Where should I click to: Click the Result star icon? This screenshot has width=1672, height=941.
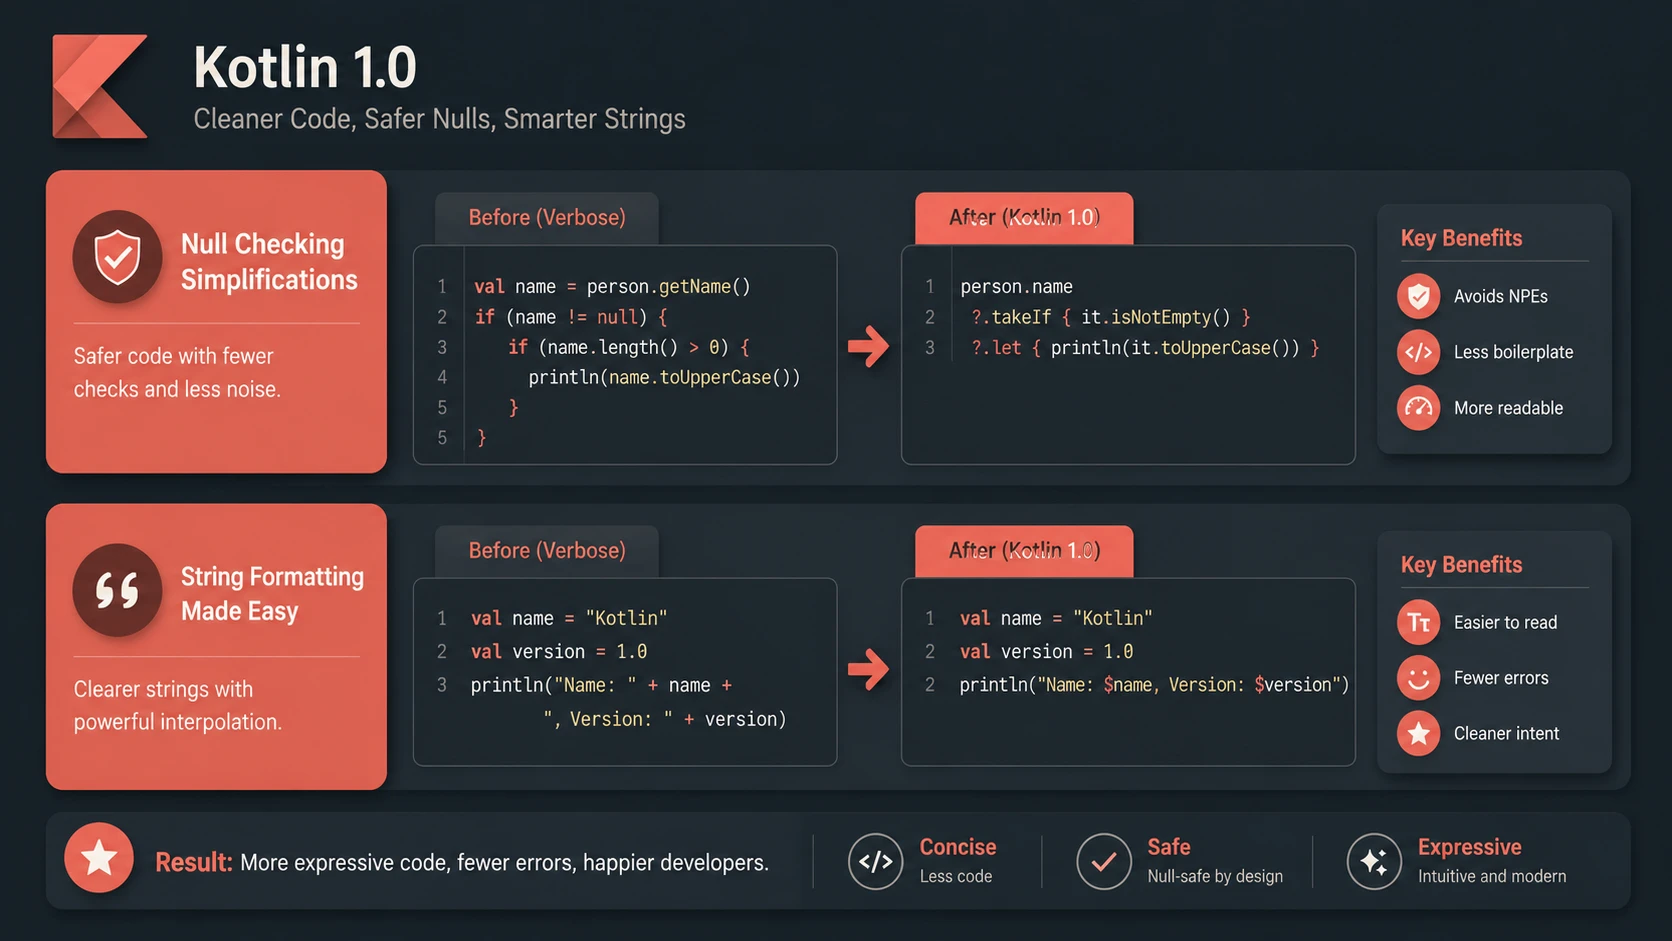click(x=99, y=858)
